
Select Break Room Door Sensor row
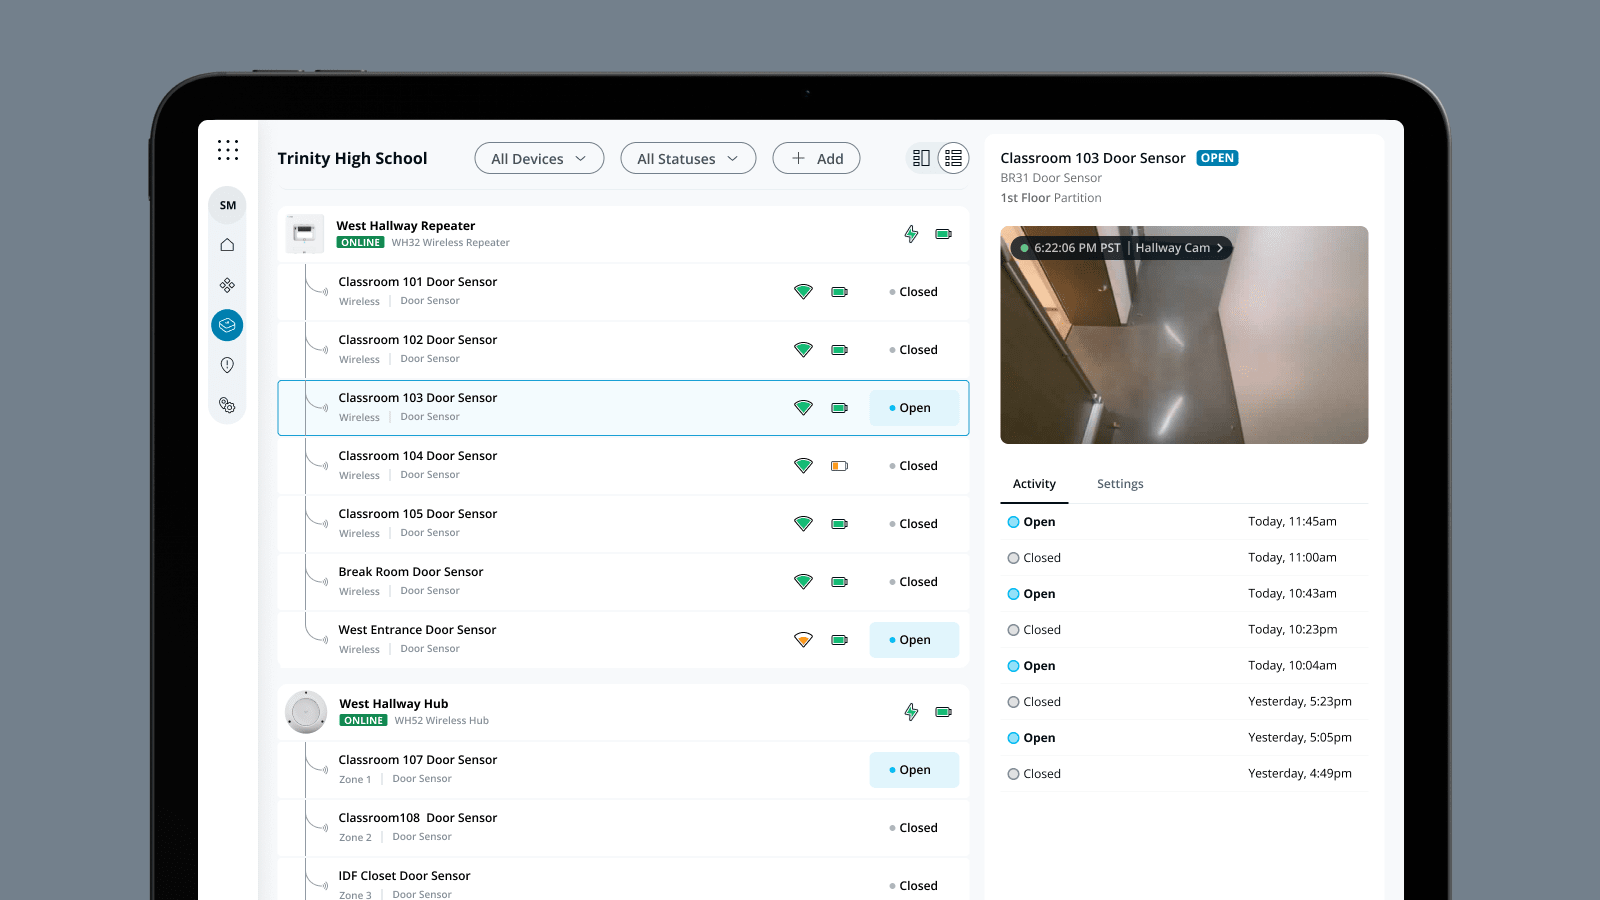click(623, 582)
